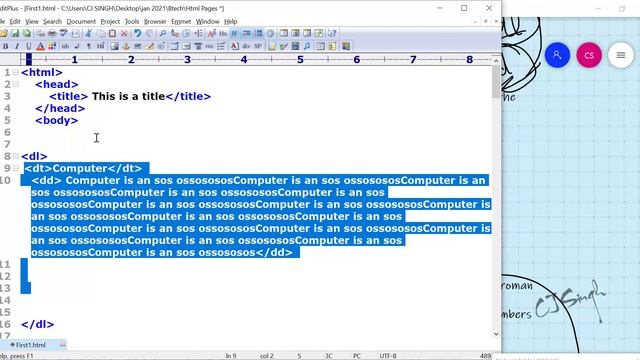Click blue person button in whiteboard window

click(x=557, y=55)
